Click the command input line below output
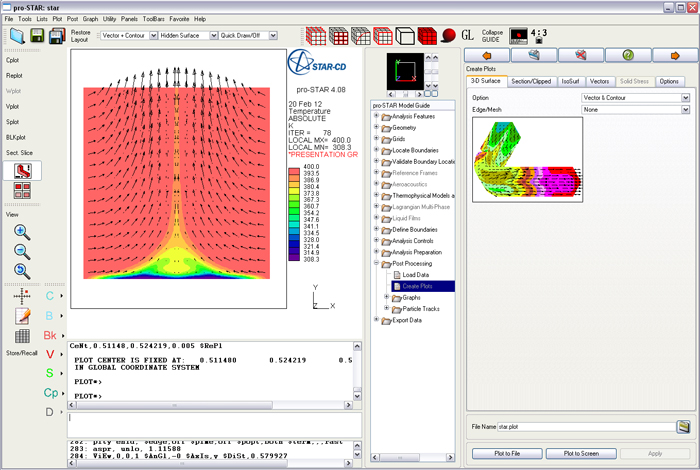Viewport: 700px width, 470px height. coord(214,424)
